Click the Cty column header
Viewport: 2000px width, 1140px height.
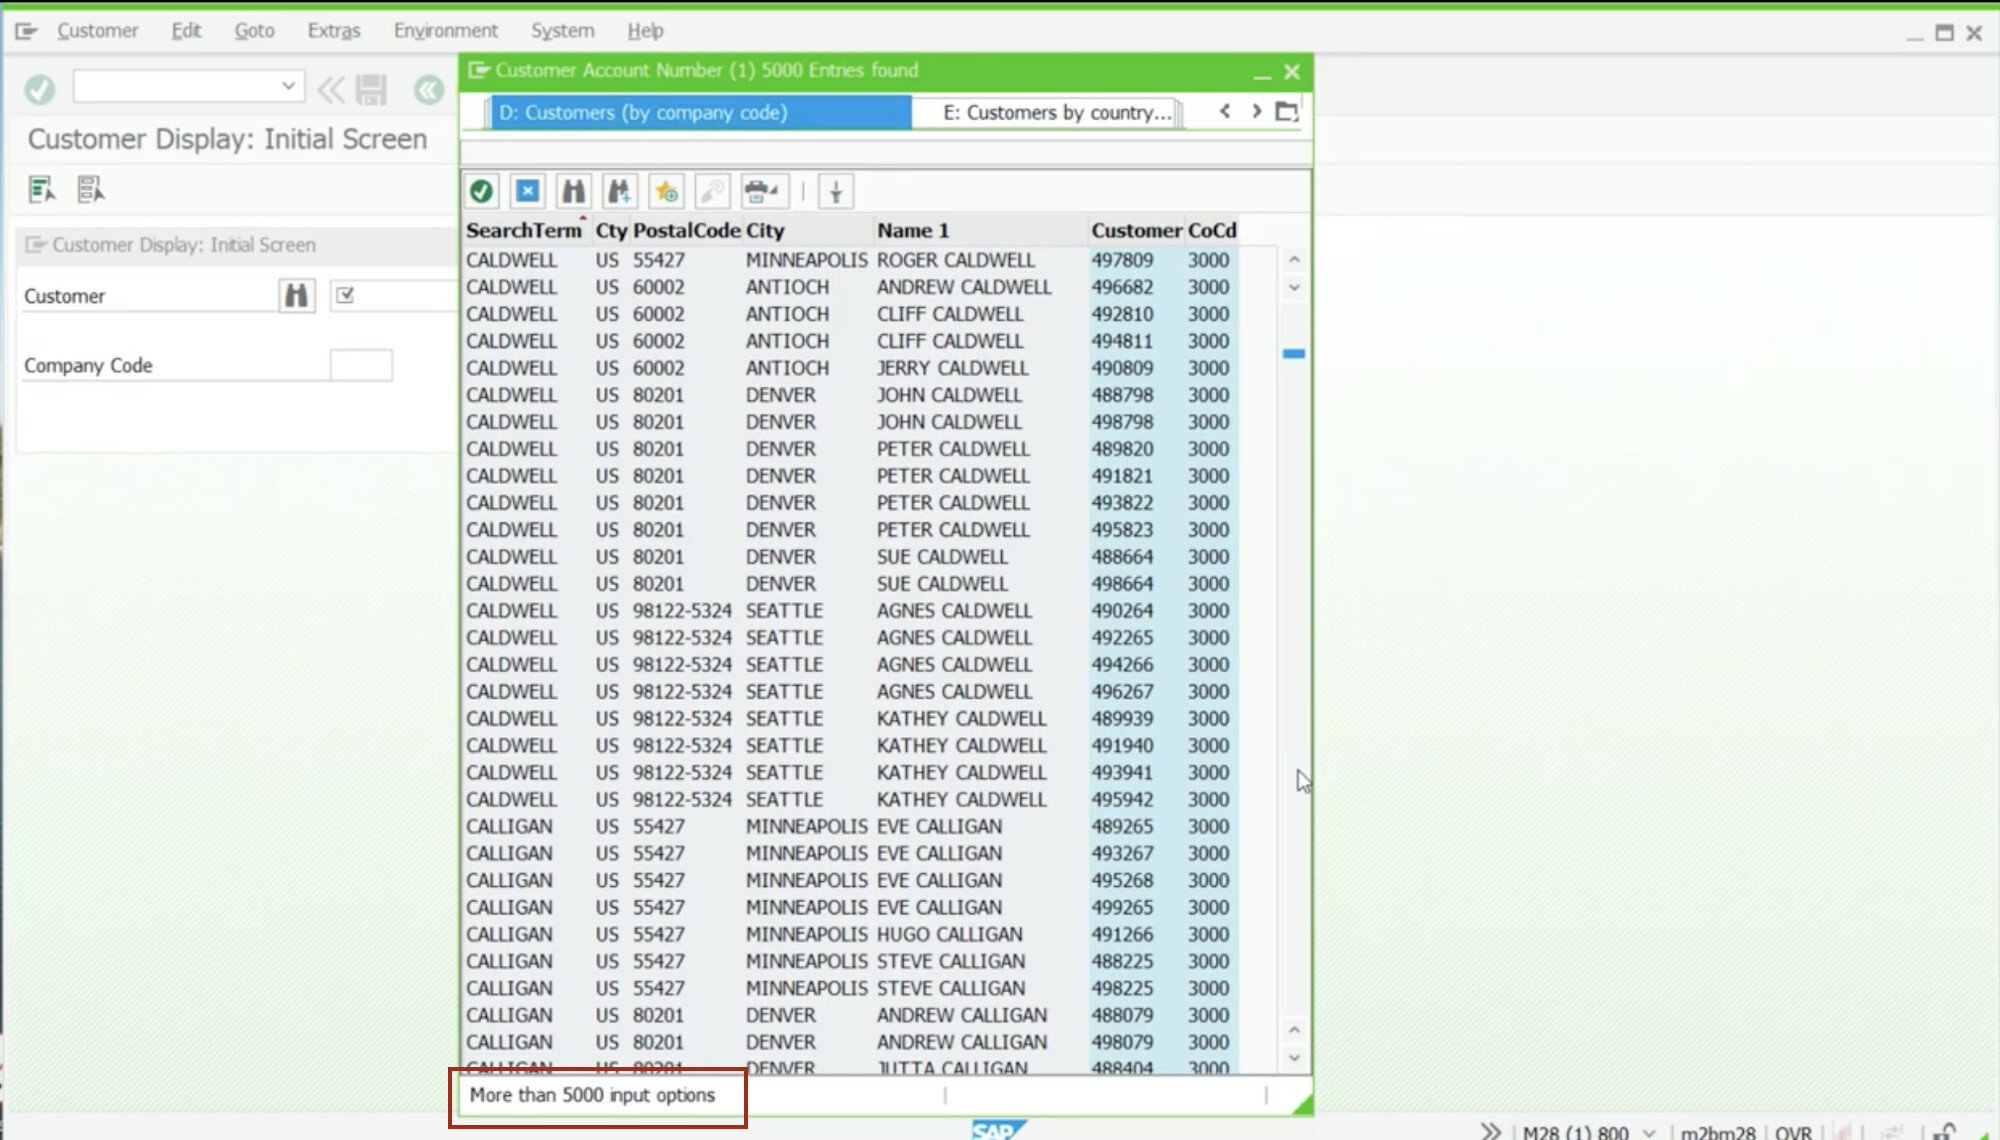(611, 230)
